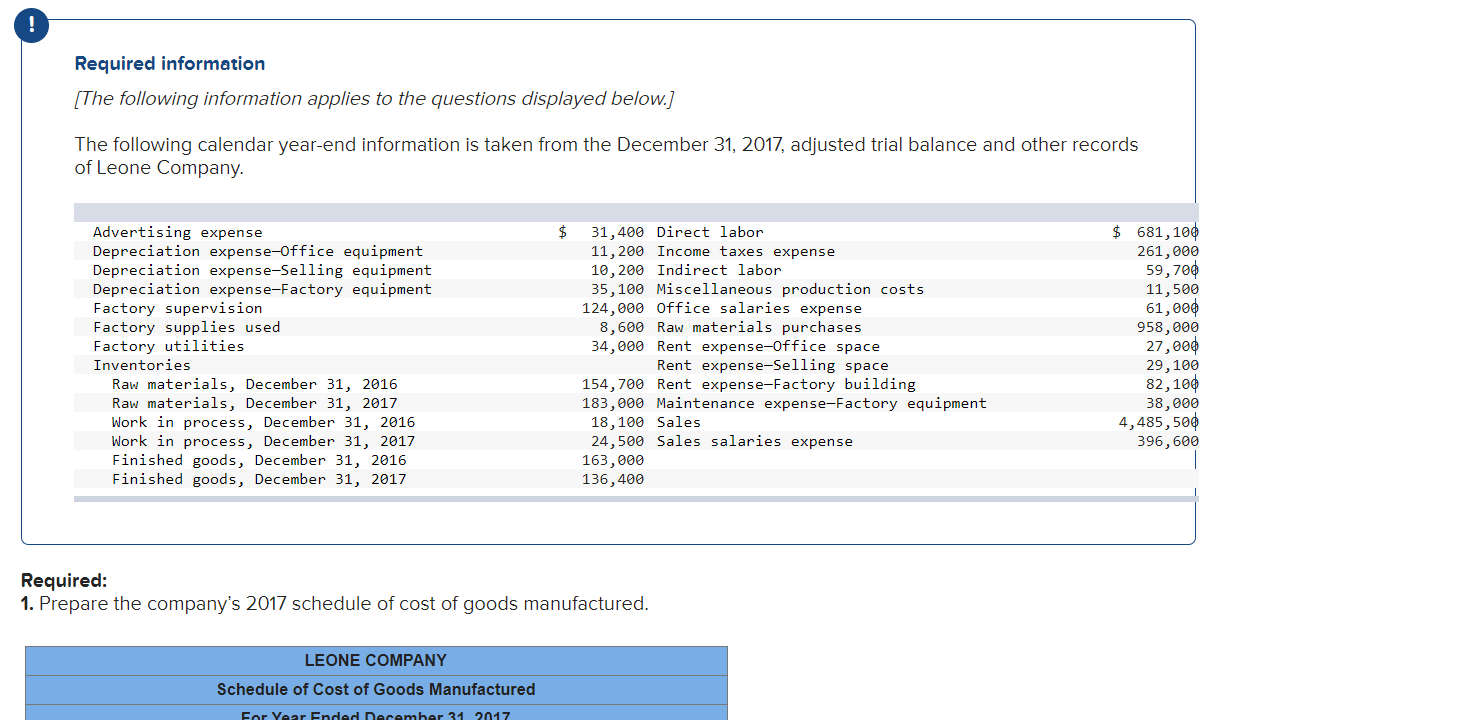Click "Miscellaneous production costs" label

pyautogui.click(x=791, y=289)
